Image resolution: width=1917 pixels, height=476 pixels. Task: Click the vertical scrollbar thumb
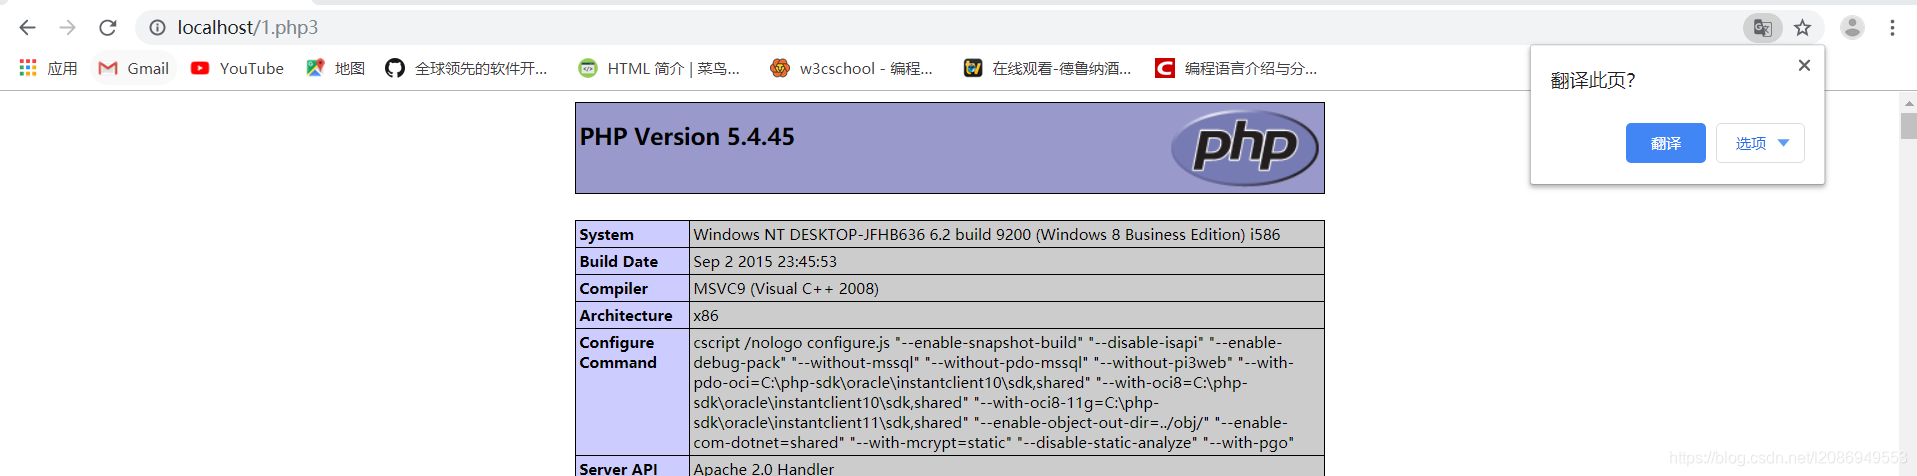click(x=1908, y=126)
